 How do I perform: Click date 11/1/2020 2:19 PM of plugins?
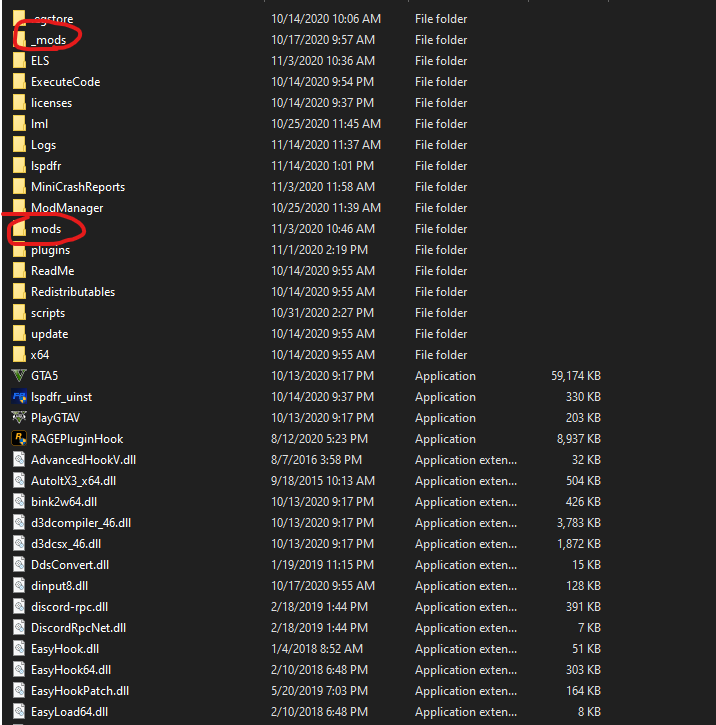319,250
